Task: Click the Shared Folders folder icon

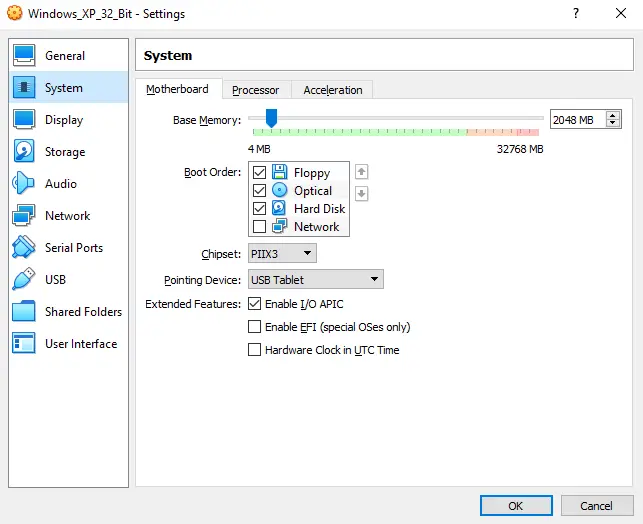Action: pyautogui.click(x=24, y=311)
